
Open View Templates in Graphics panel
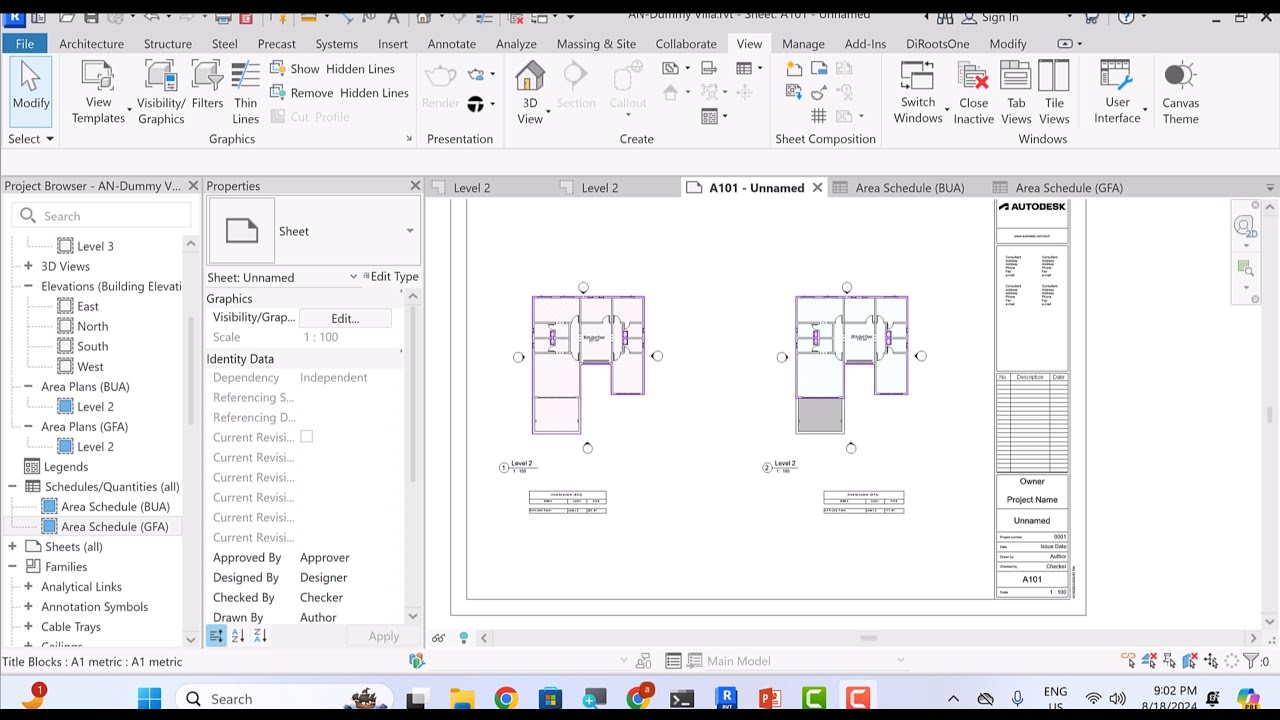[x=98, y=92]
